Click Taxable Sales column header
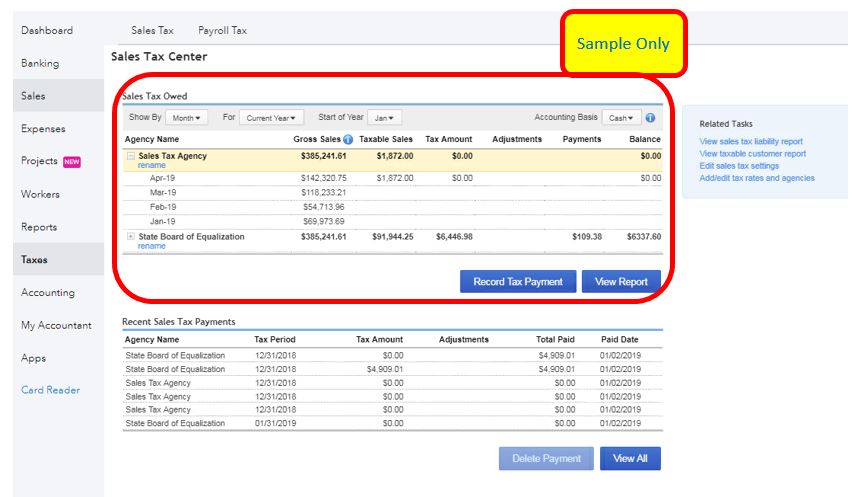This screenshot has width=866, height=497. click(x=386, y=139)
